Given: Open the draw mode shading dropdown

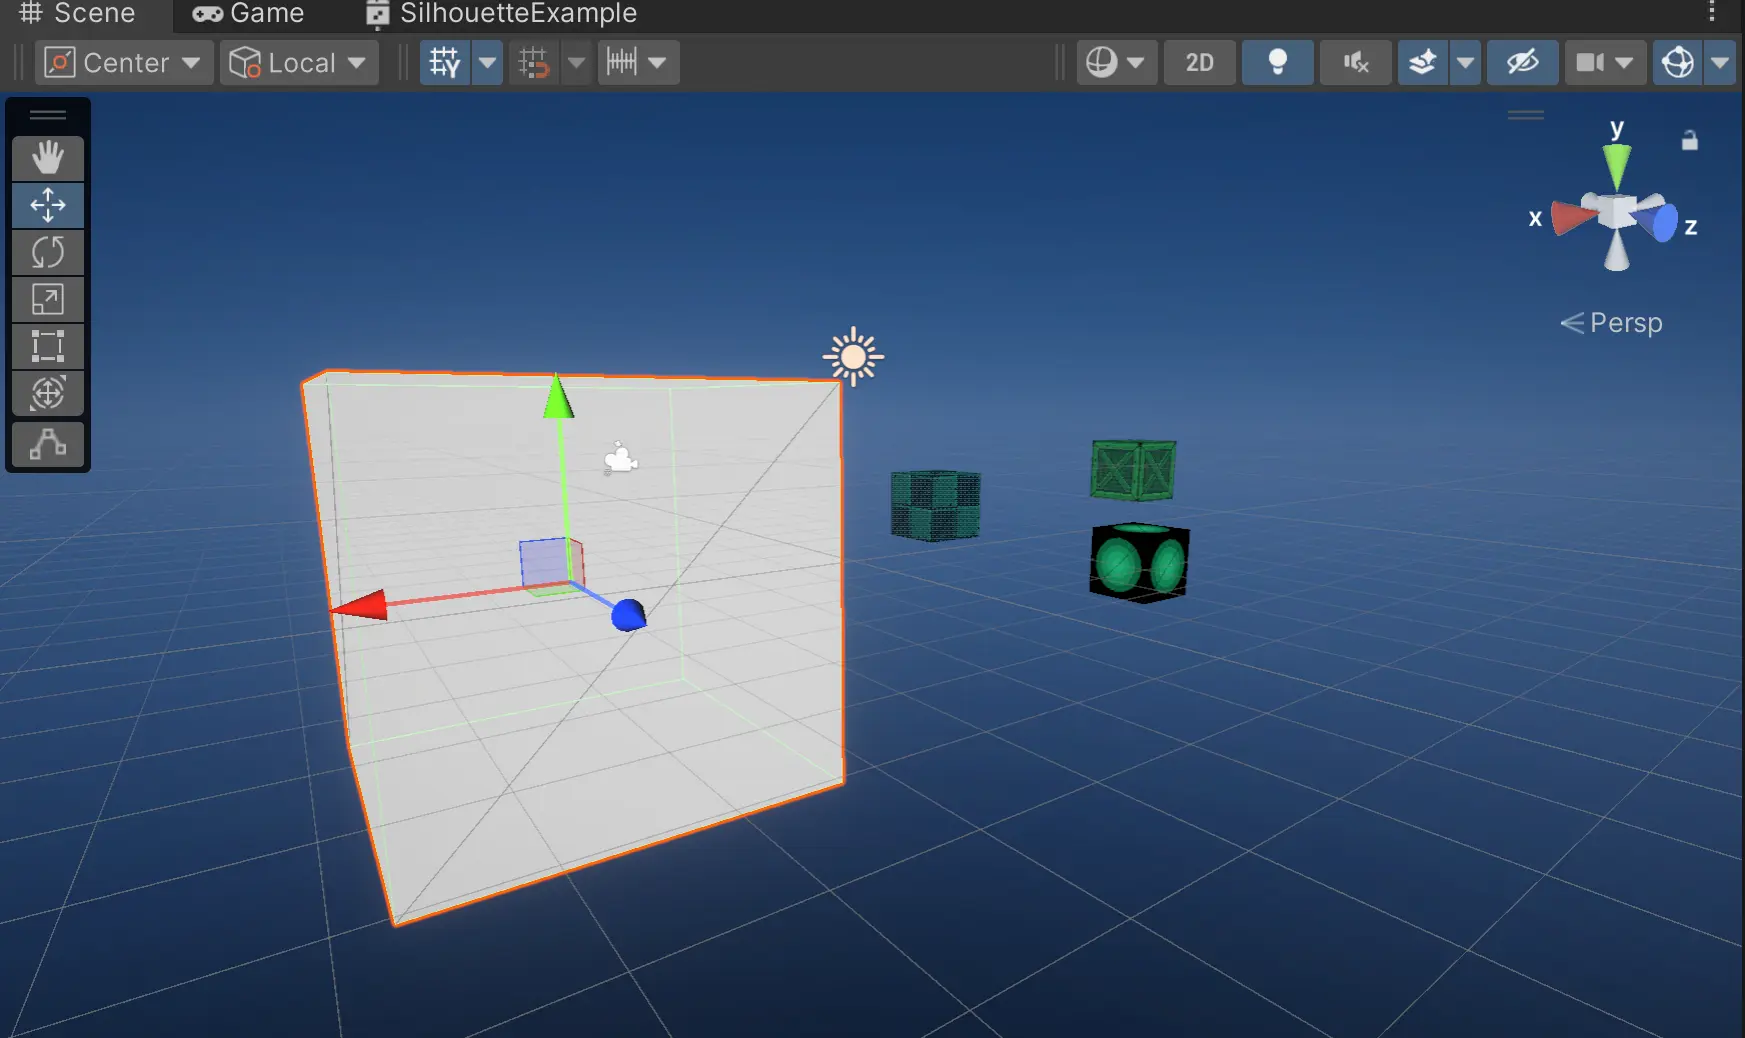Looking at the screenshot, I should click(x=1116, y=62).
